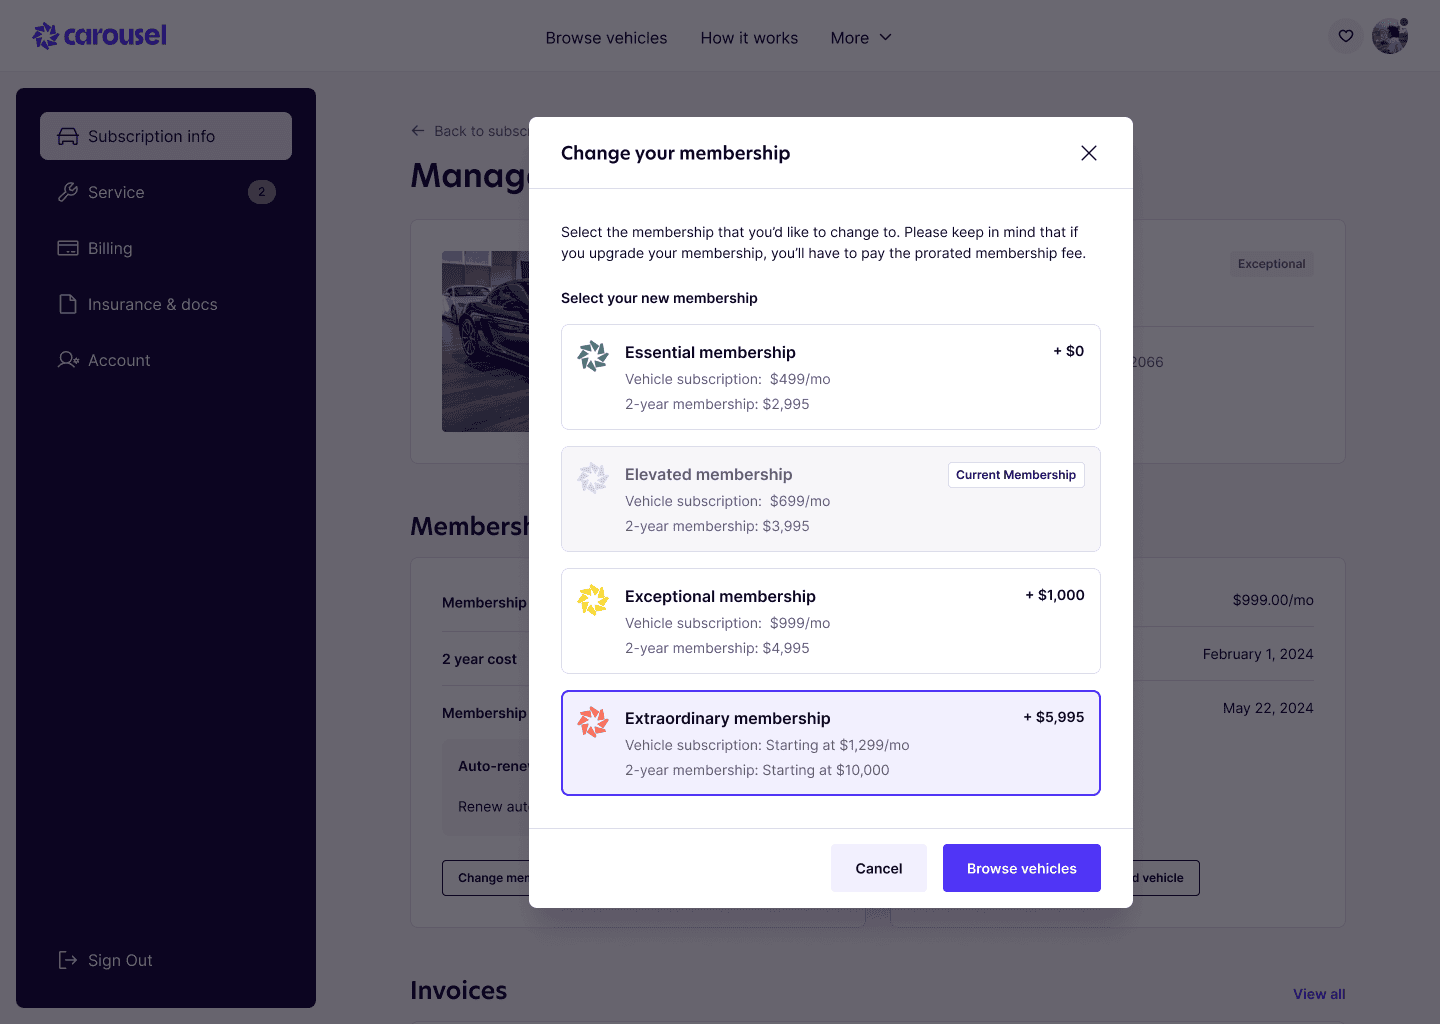This screenshot has height=1024, width=1440.
Task: Choose the Extraordinary membership option
Action: [x=830, y=743]
